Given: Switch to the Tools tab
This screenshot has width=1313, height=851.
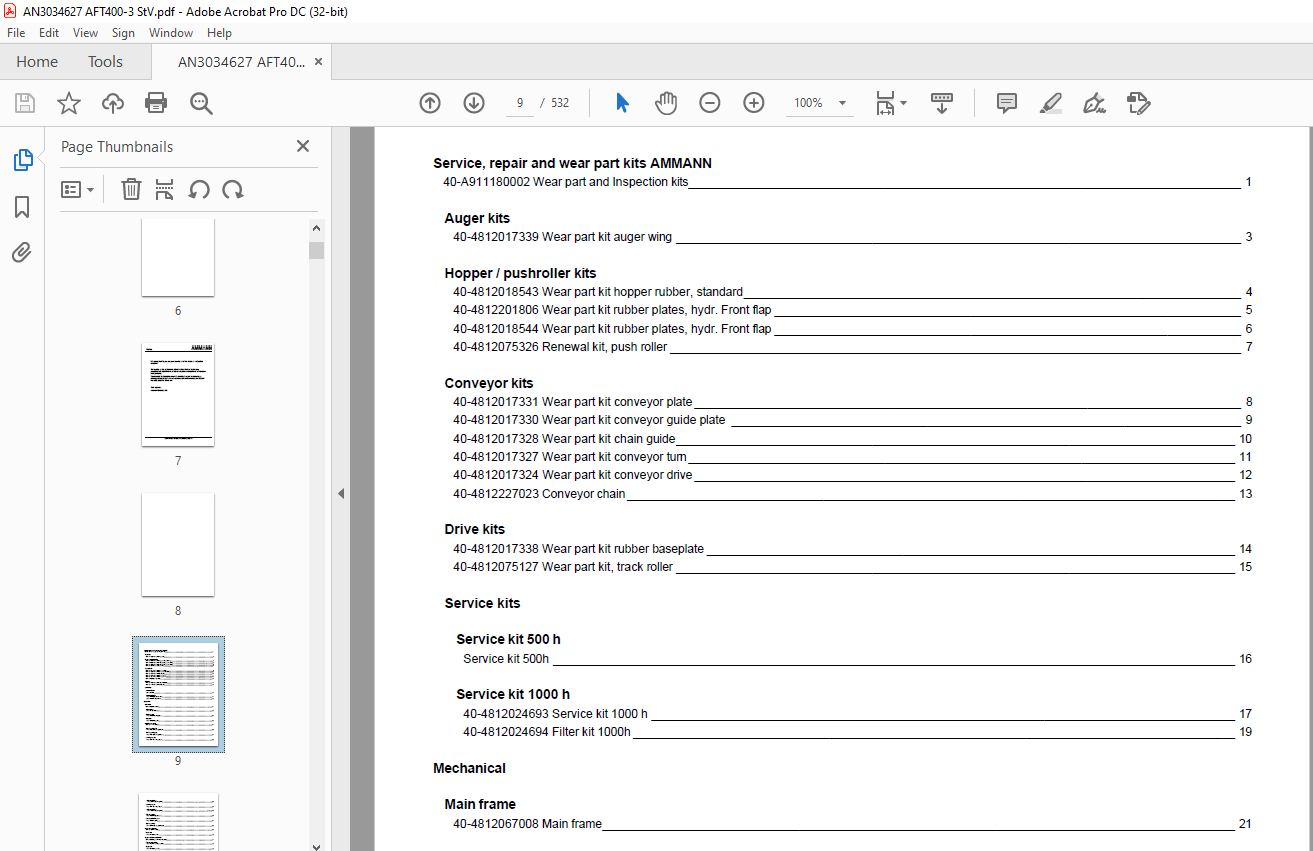Looking at the screenshot, I should tap(105, 62).
